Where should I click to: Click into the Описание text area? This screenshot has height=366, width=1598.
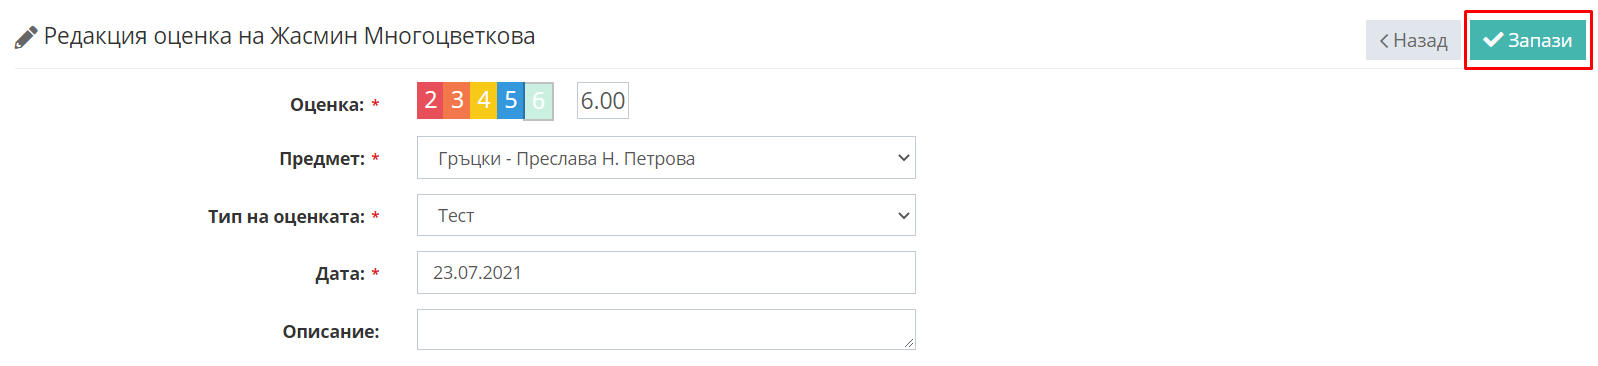click(x=666, y=329)
